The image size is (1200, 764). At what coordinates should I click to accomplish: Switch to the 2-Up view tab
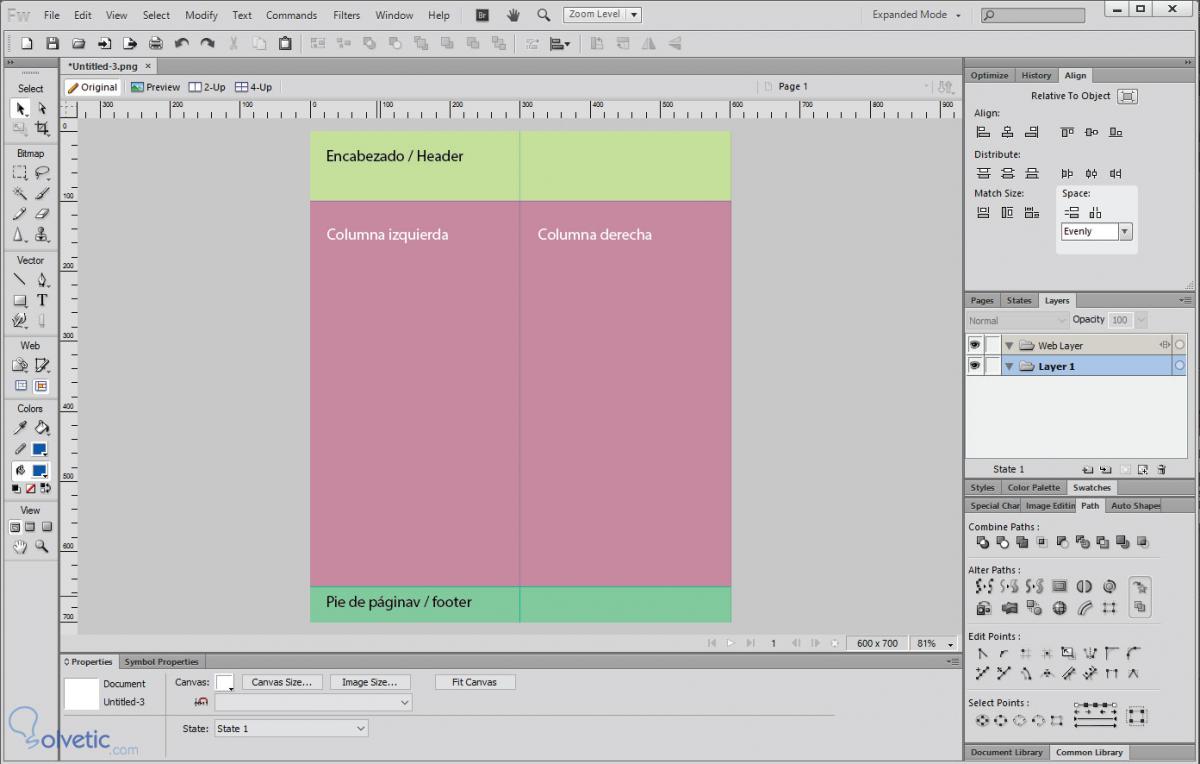pos(208,87)
